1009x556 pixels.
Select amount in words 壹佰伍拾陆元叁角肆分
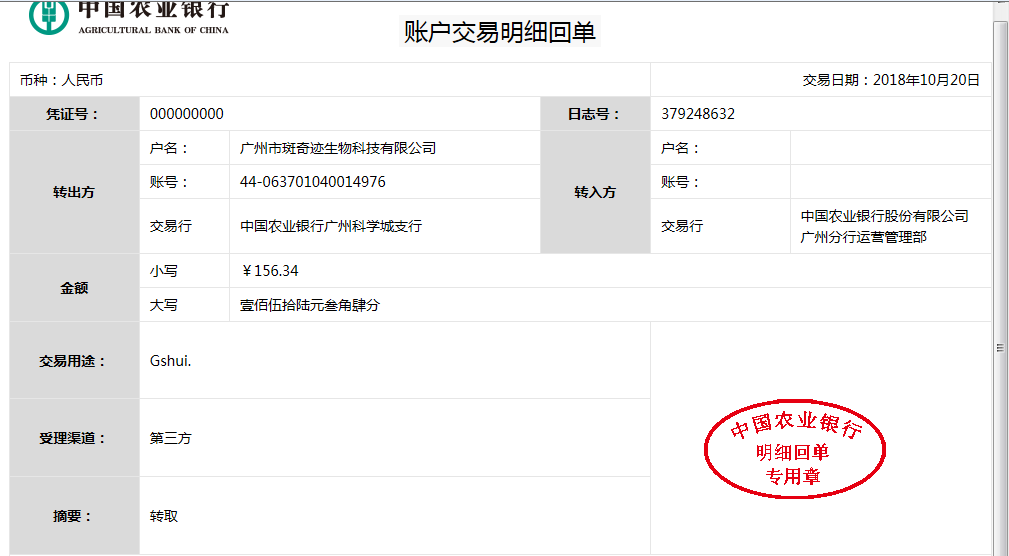(x=310, y=305)
